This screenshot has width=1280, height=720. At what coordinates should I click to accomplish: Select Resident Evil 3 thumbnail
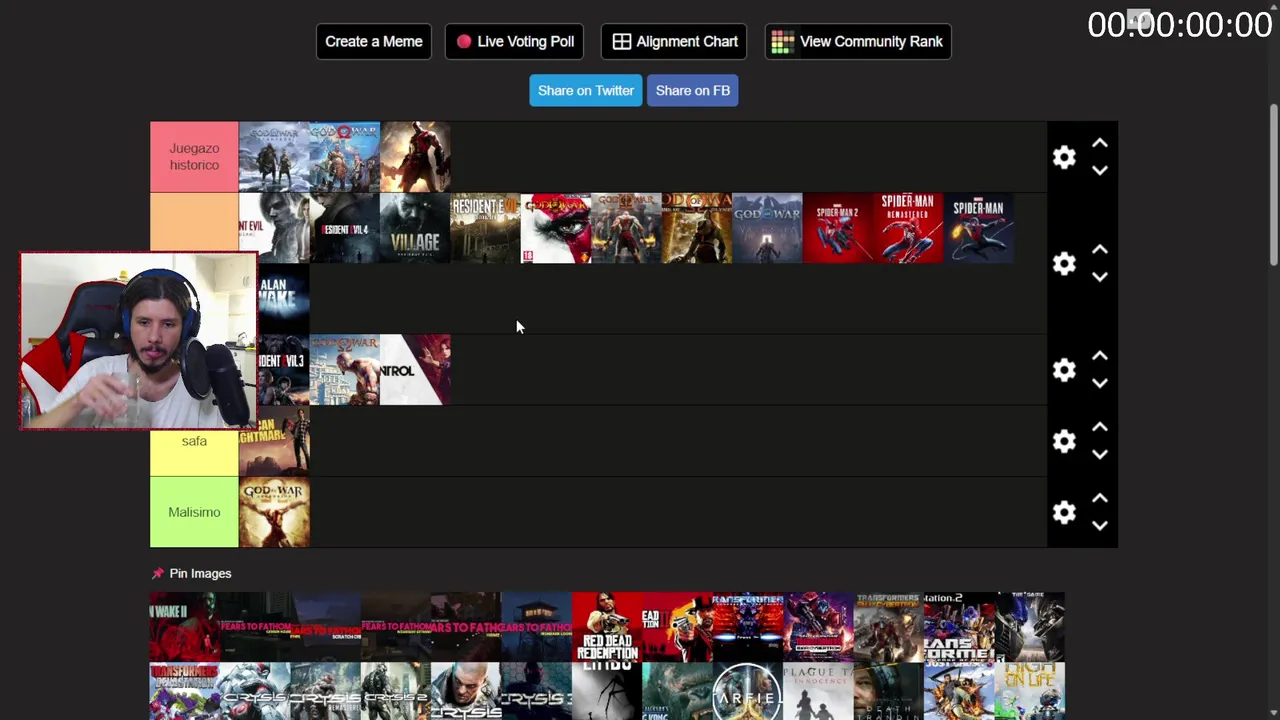[283, 370]
